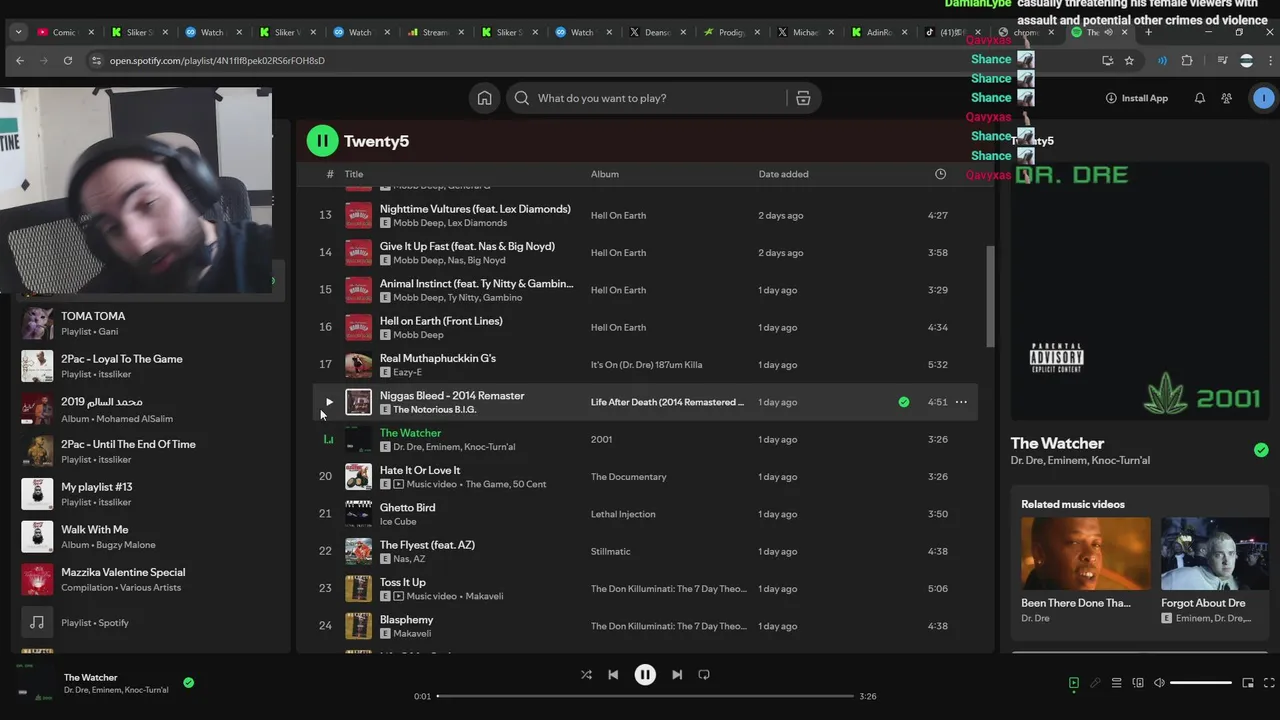Enter full screen player mode
Viewport: 1280px width, 720px height.
coord(1270,683)
